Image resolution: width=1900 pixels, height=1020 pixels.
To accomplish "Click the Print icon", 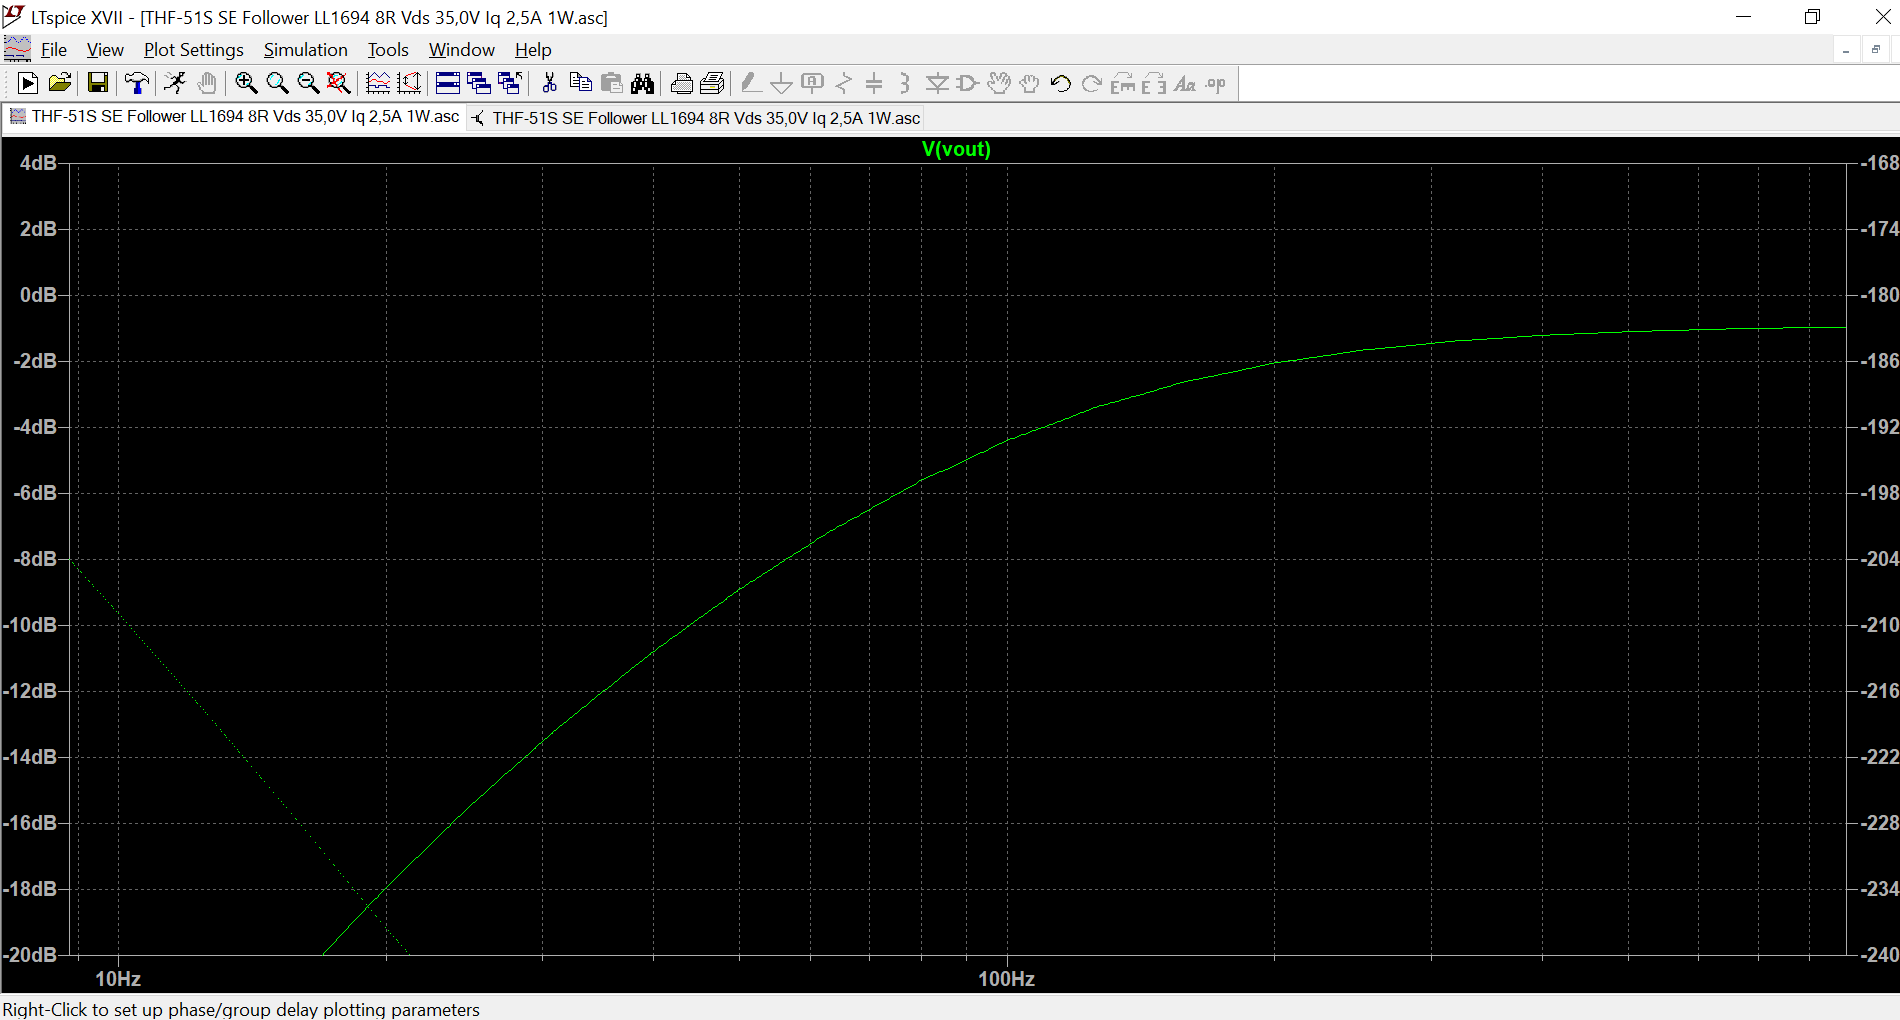I will [681, 84].
